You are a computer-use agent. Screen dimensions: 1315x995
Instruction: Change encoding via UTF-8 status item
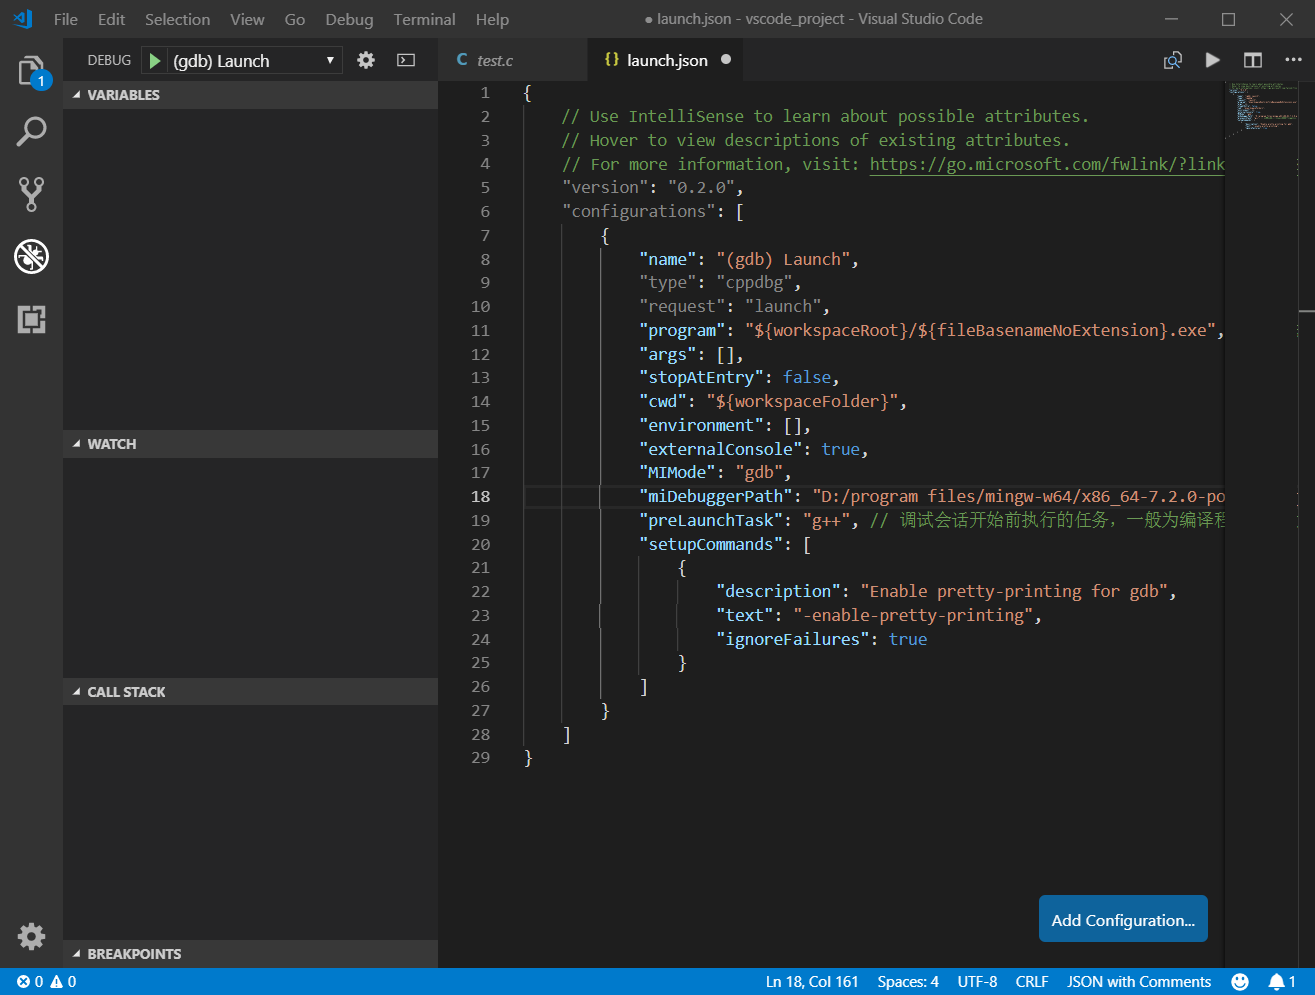[x=977, y=982]
